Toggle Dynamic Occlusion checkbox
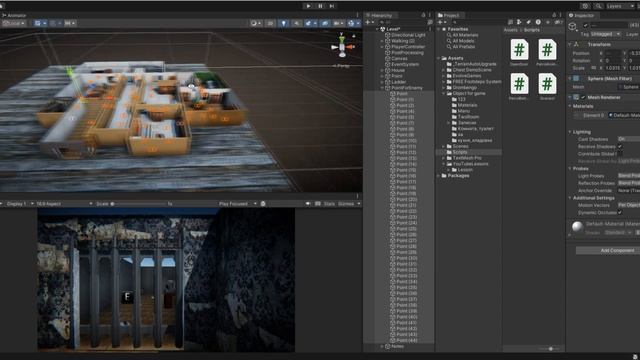This screenshot has height=360, width=640. click(x=620, y=213)
